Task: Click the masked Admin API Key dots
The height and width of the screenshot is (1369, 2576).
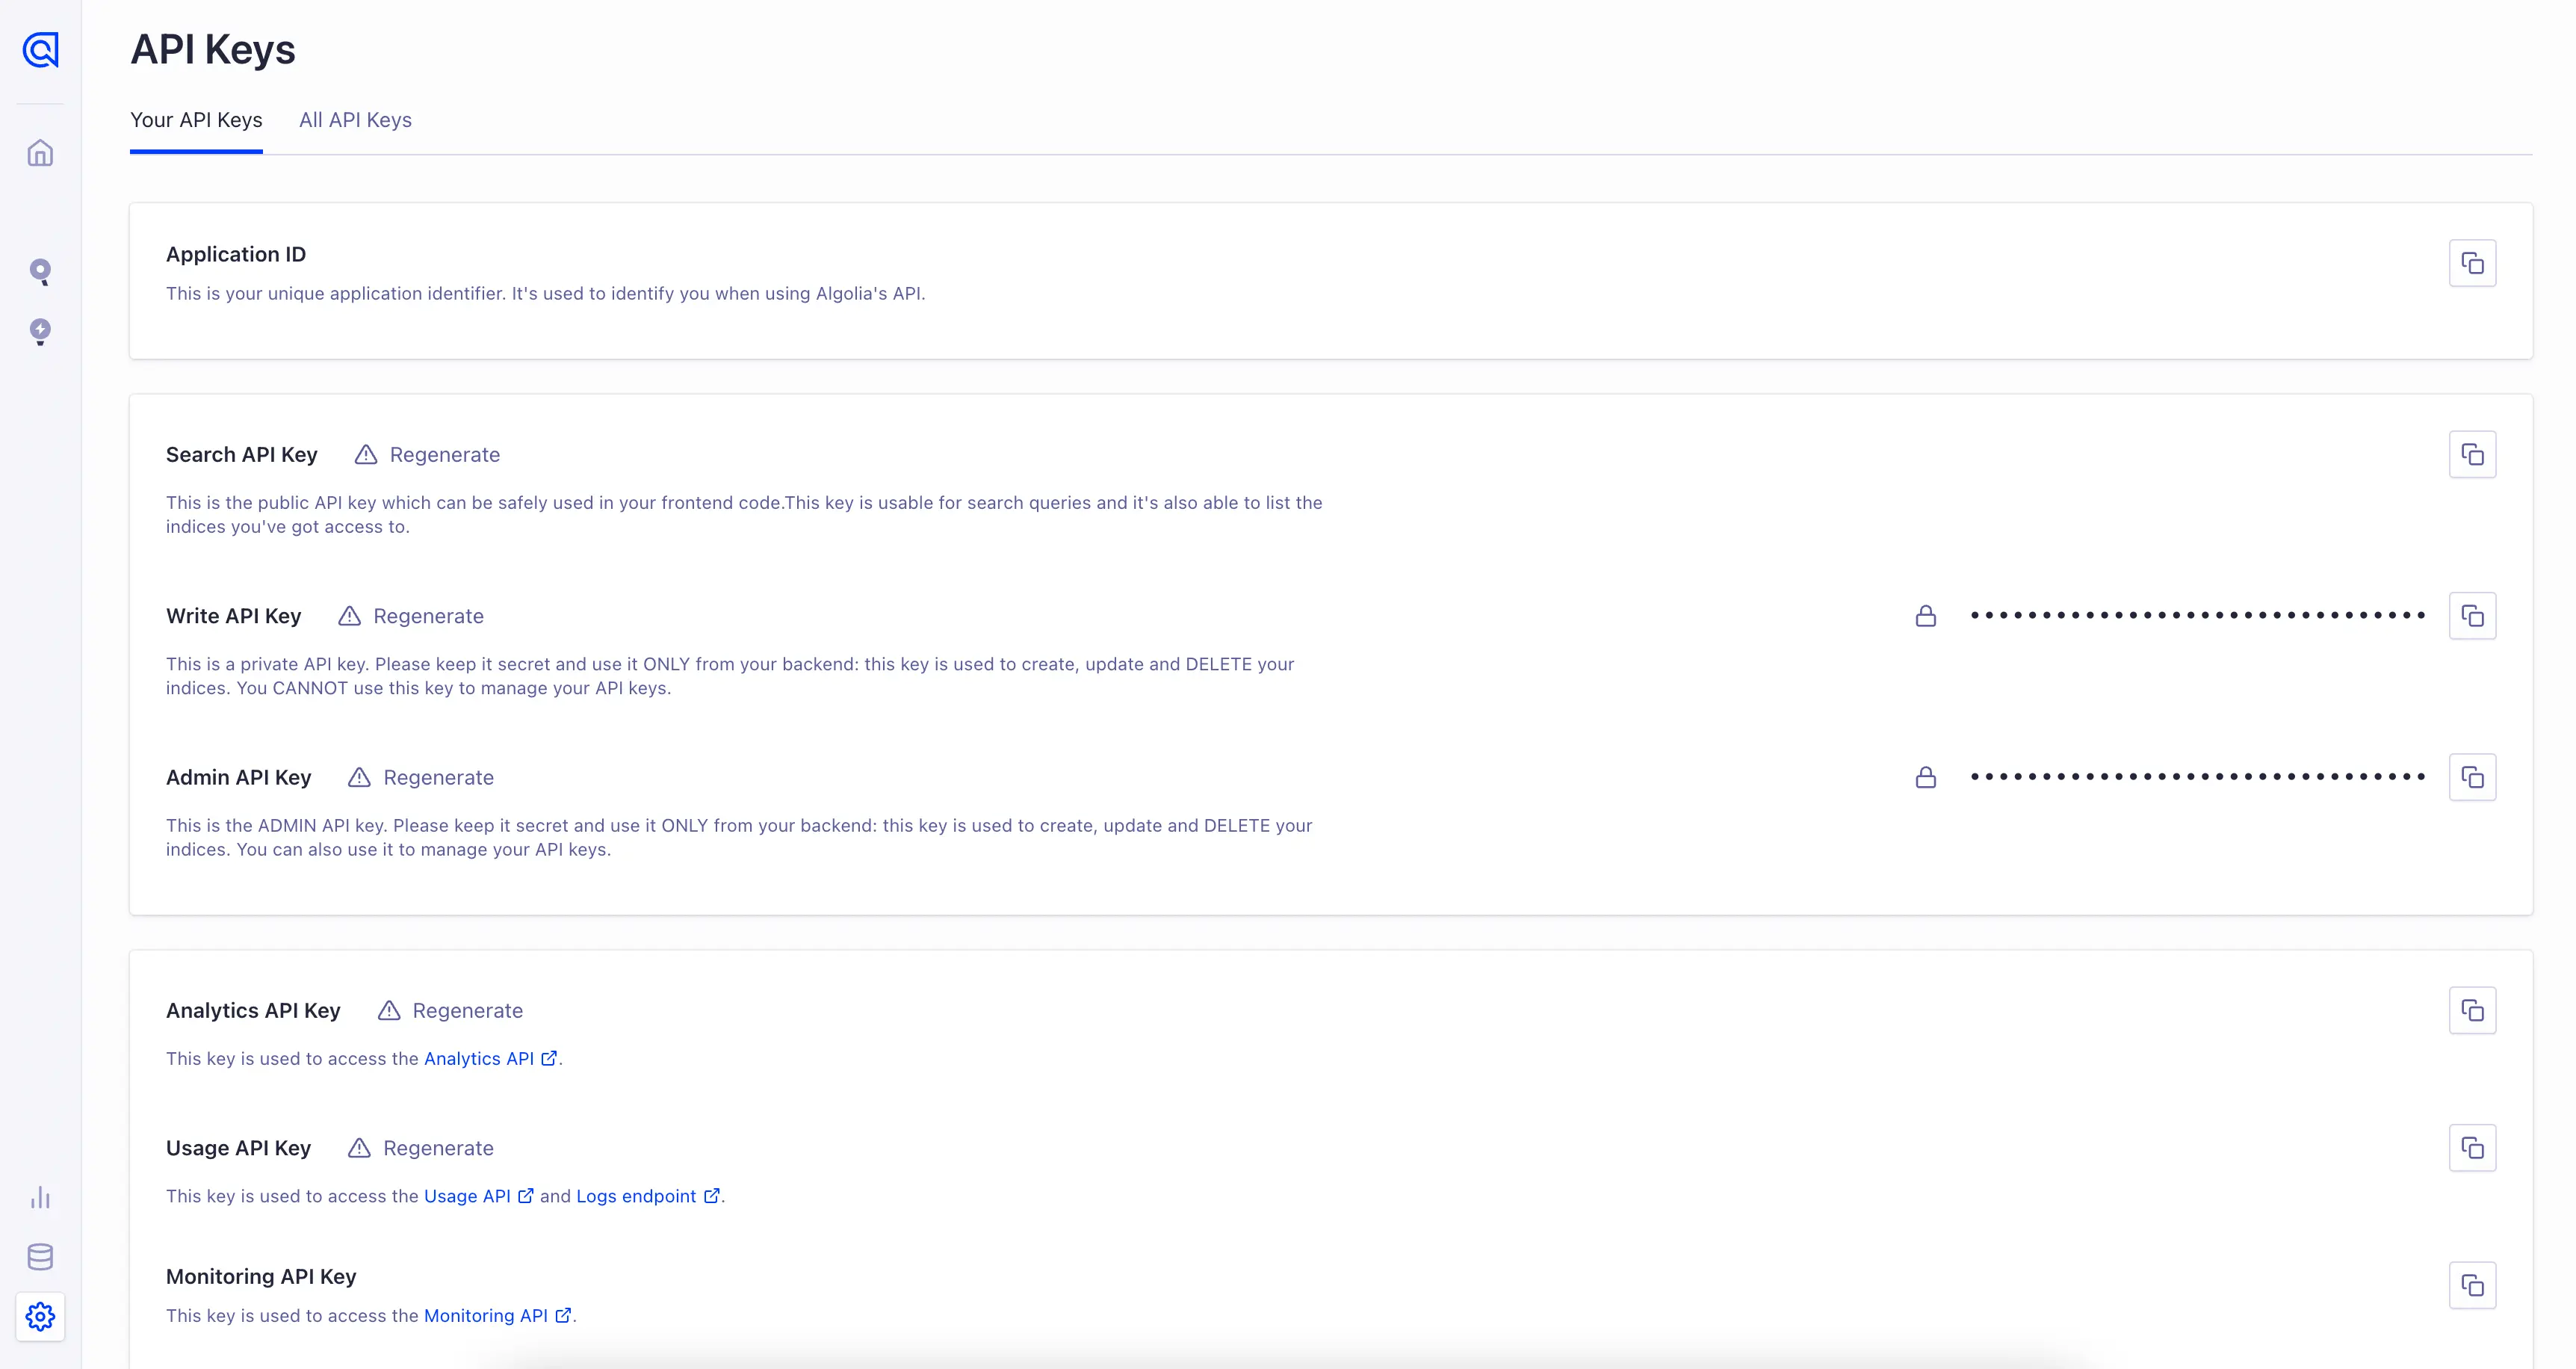Action: click(x=2197, y=776)
